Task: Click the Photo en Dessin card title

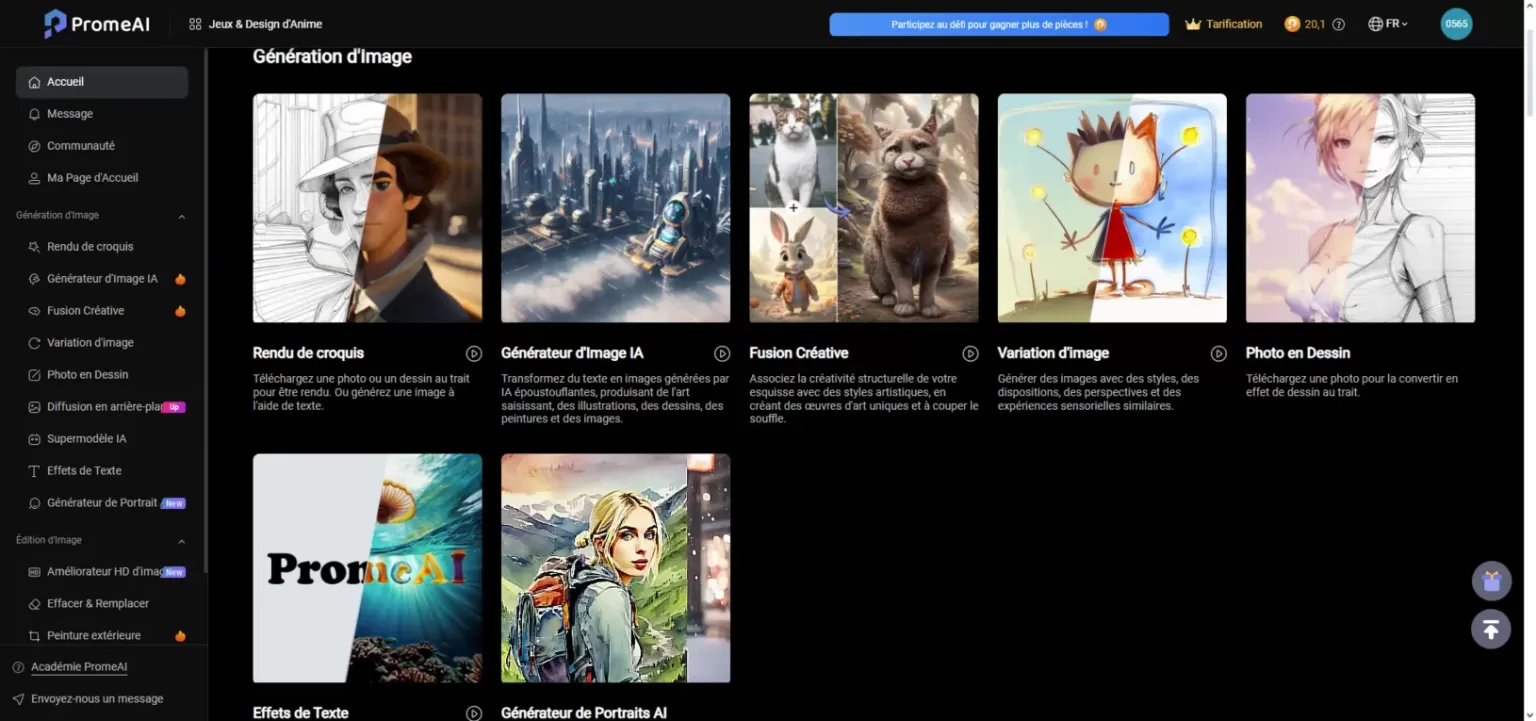Action: pos(1298,353)
